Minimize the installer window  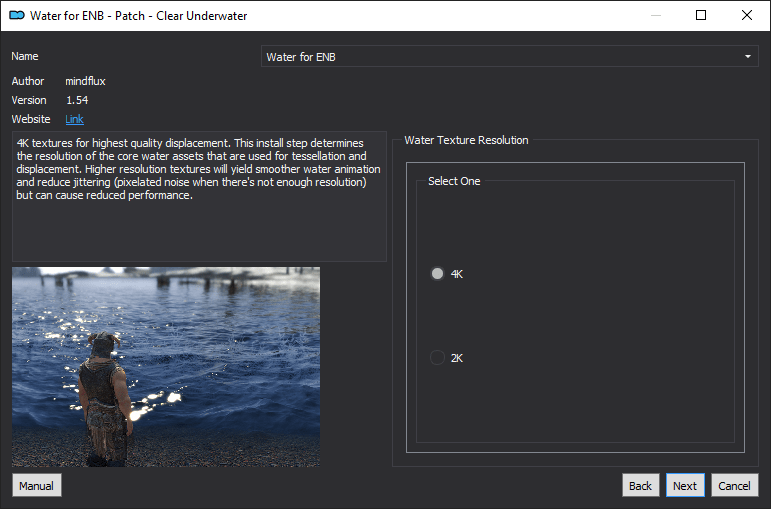(656, 15)
